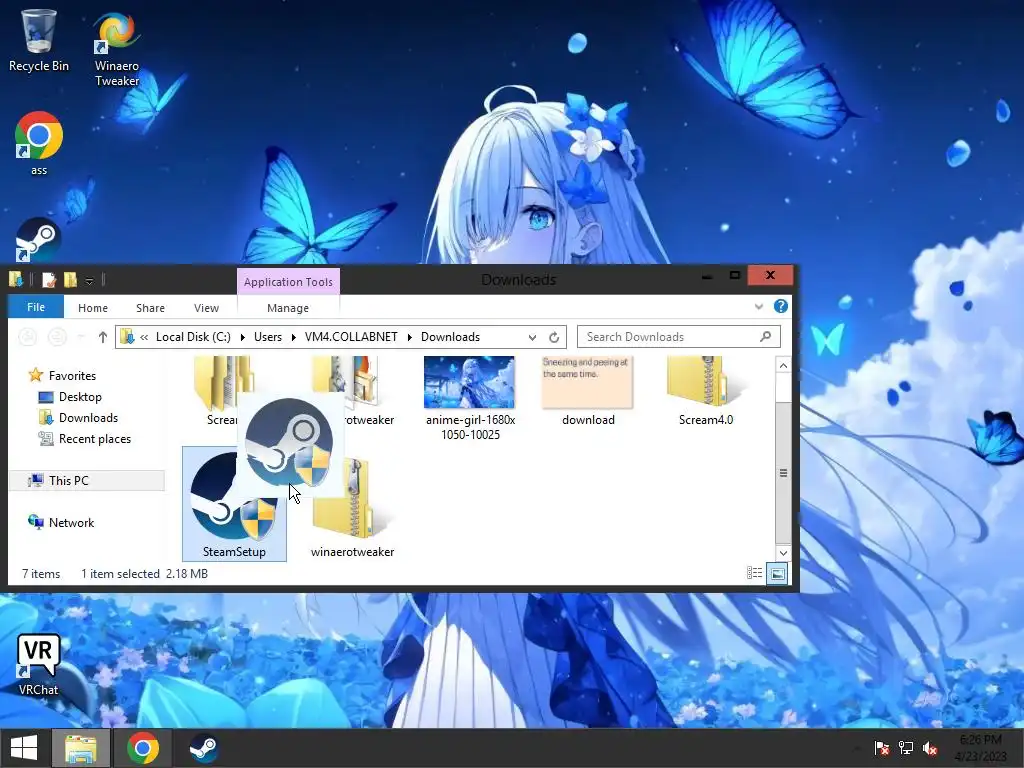Select the download image file
This screenshot has width=1024, height=768.
[588, 392]
